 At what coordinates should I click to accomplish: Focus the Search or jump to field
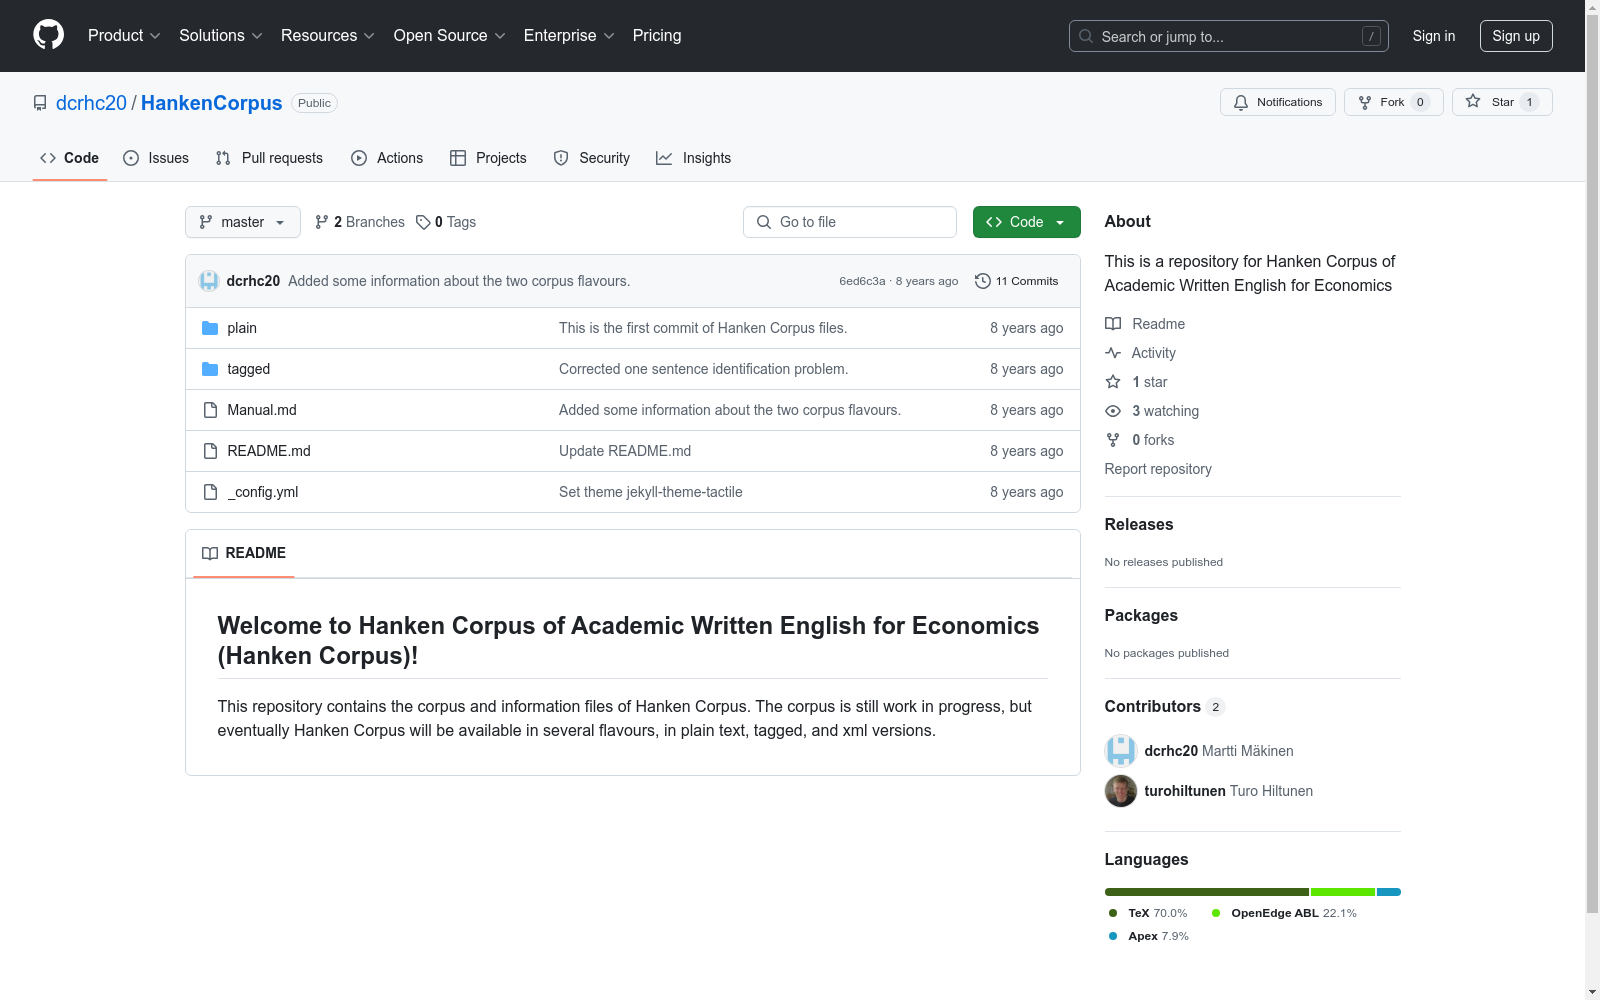pos(1229,36)
